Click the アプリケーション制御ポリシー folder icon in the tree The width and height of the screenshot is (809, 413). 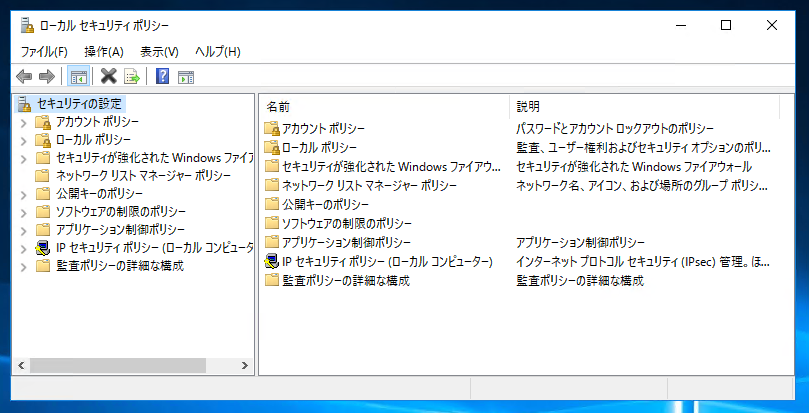[x=43, y=229]
